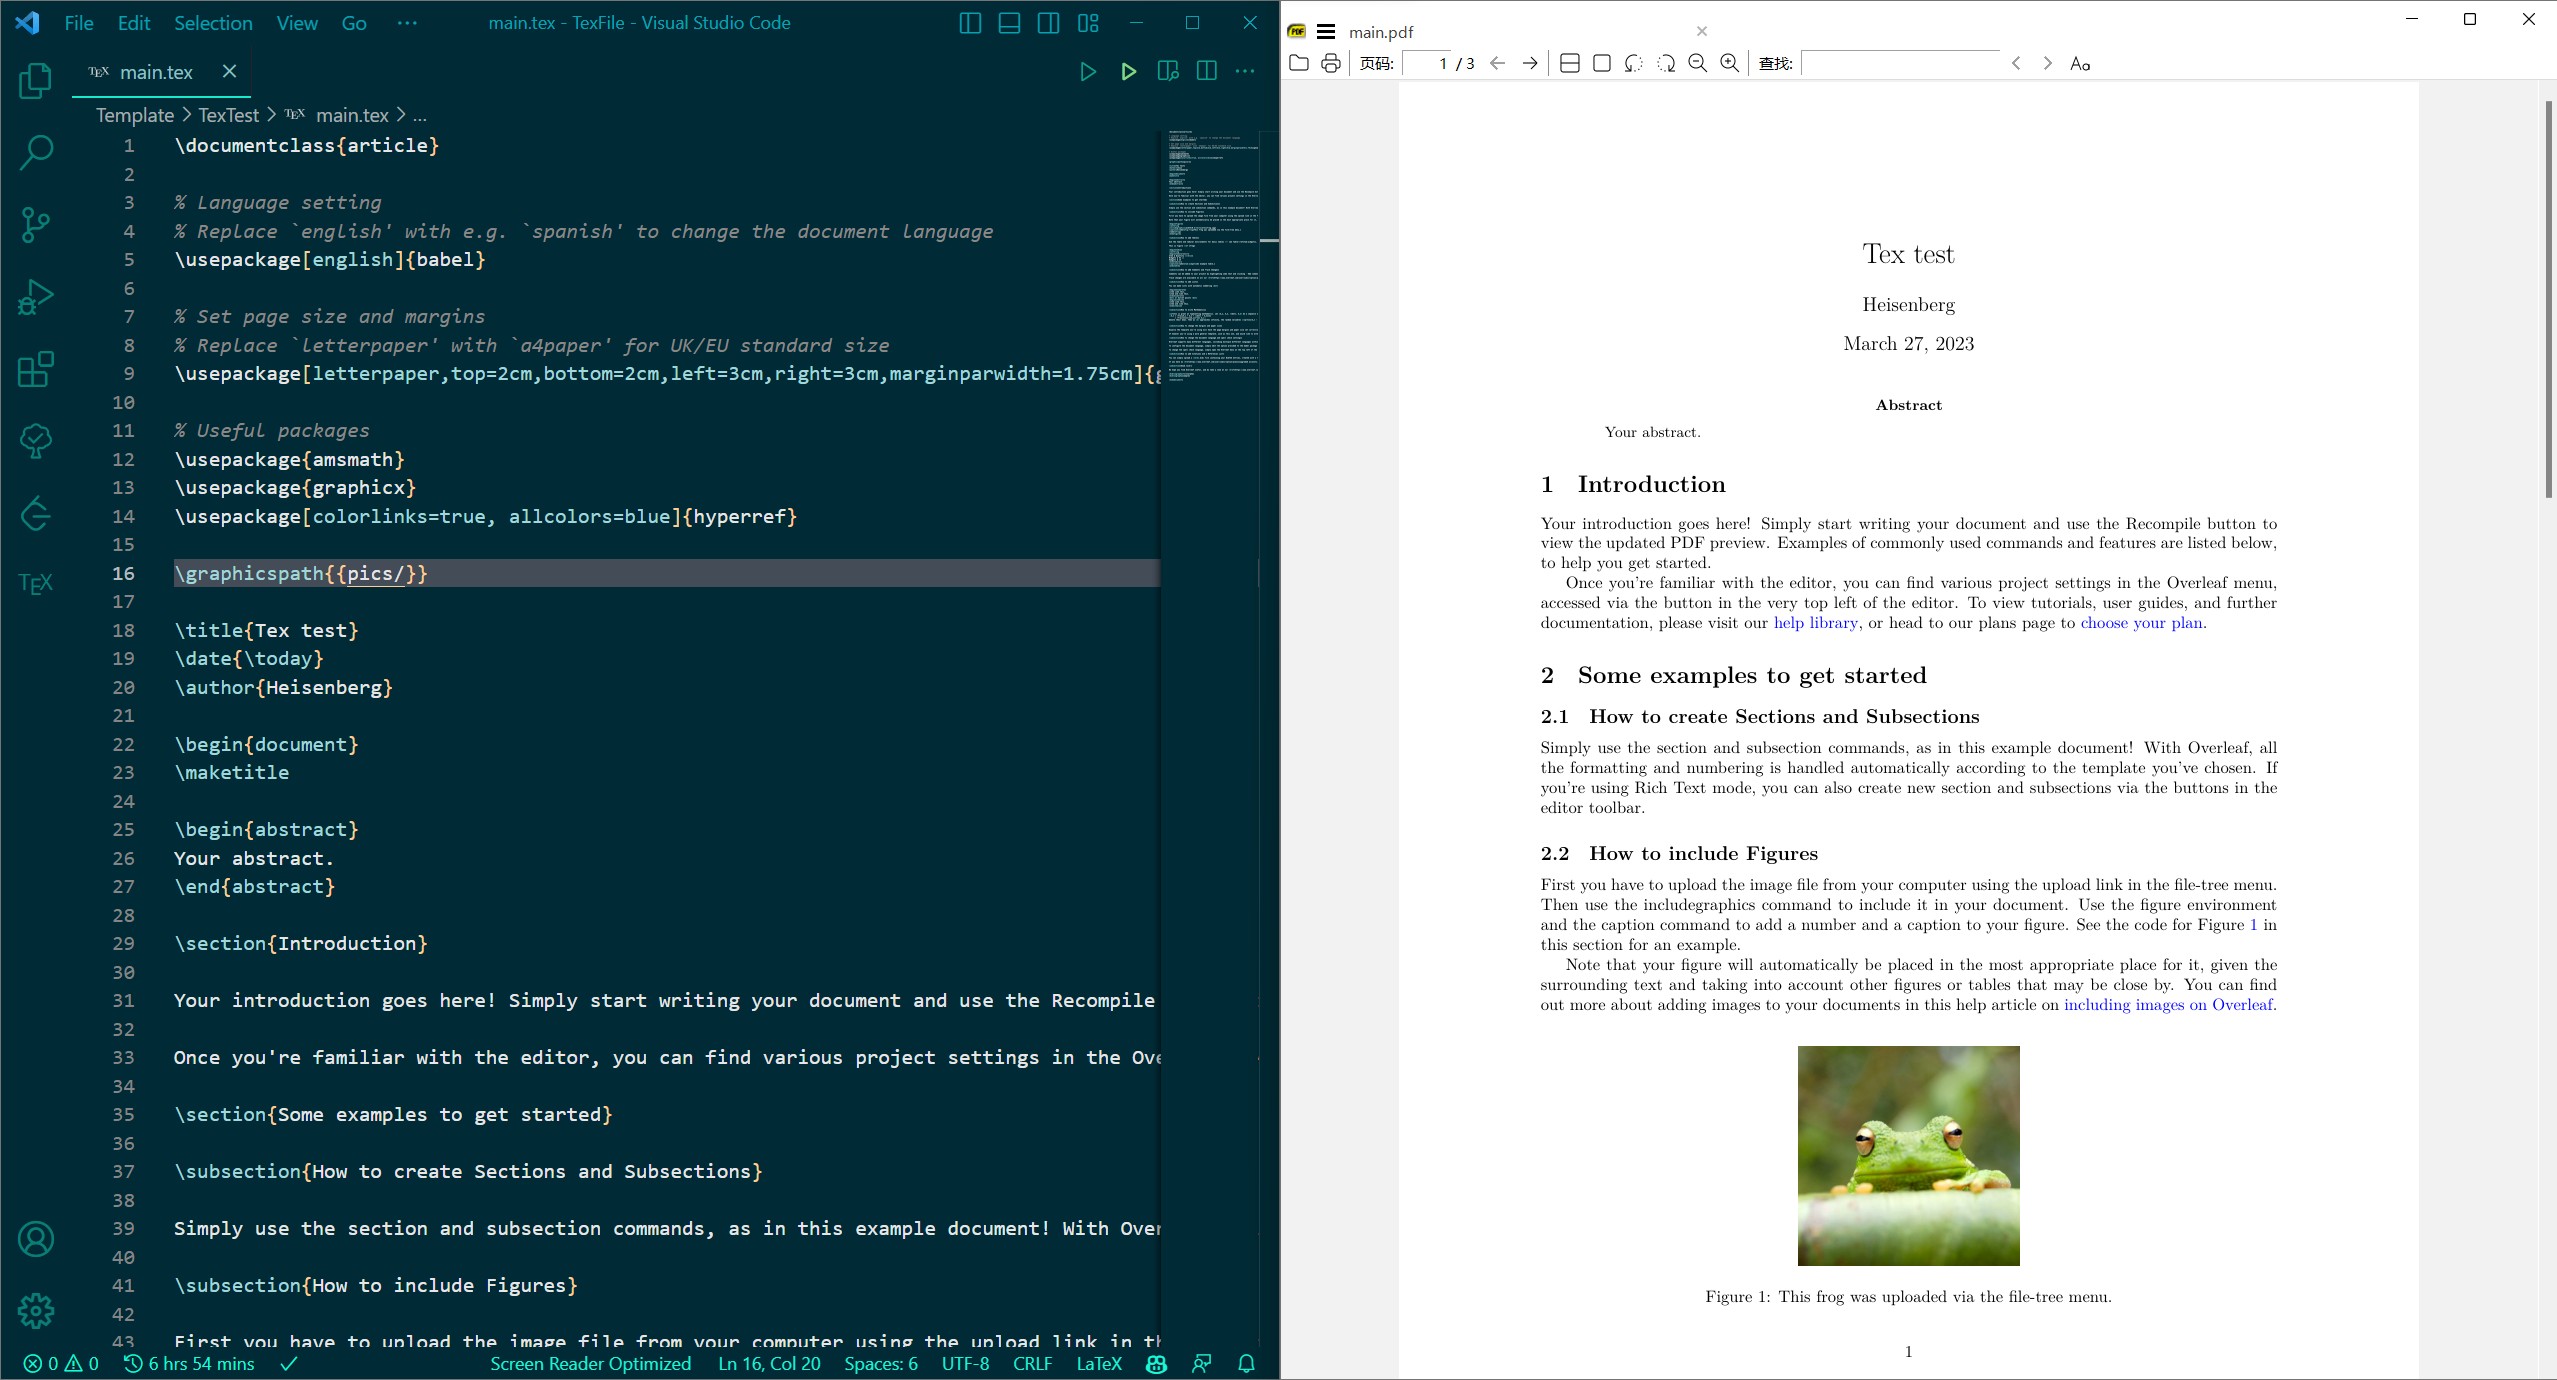Open the Selection menu
This screenshot has height=1380, width=2557.
213,23
